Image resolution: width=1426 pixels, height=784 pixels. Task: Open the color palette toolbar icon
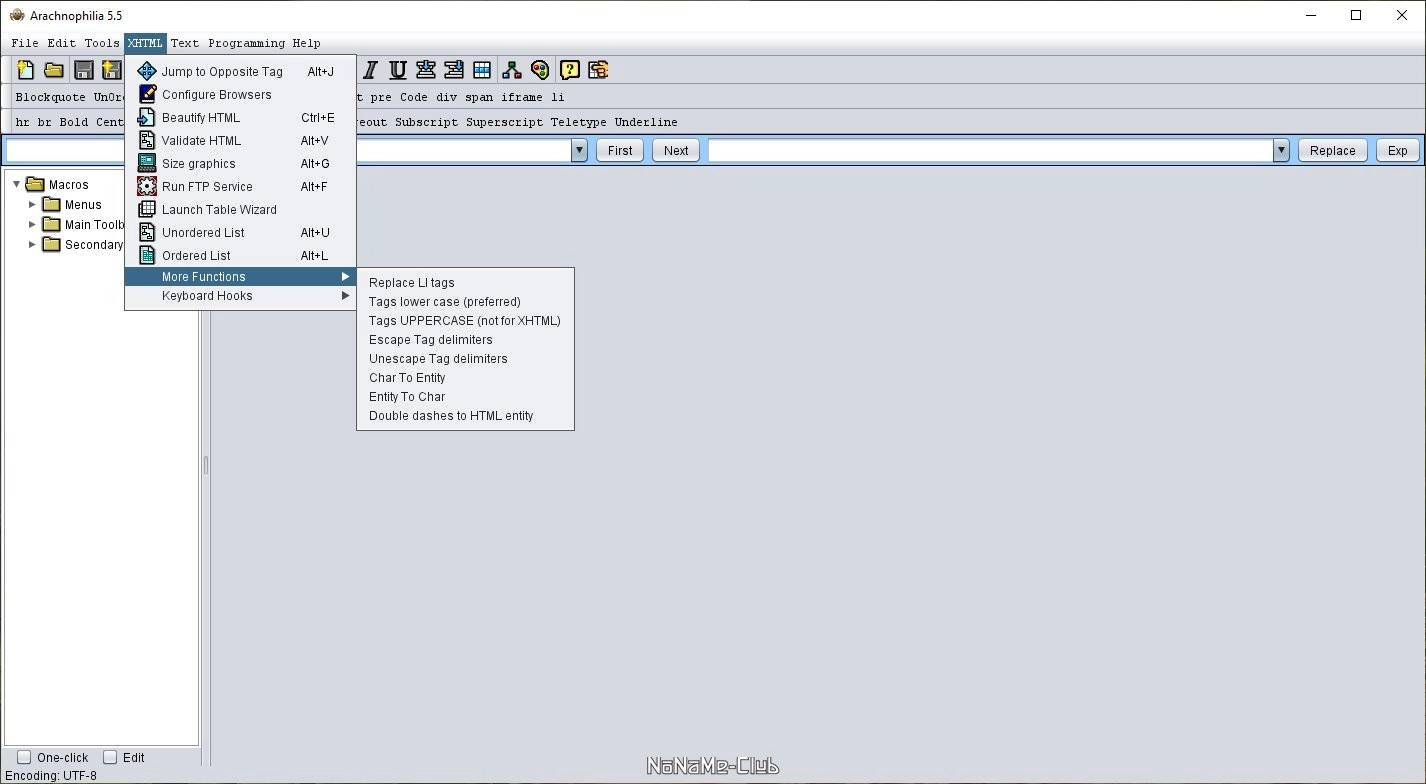tap(540, 70)
